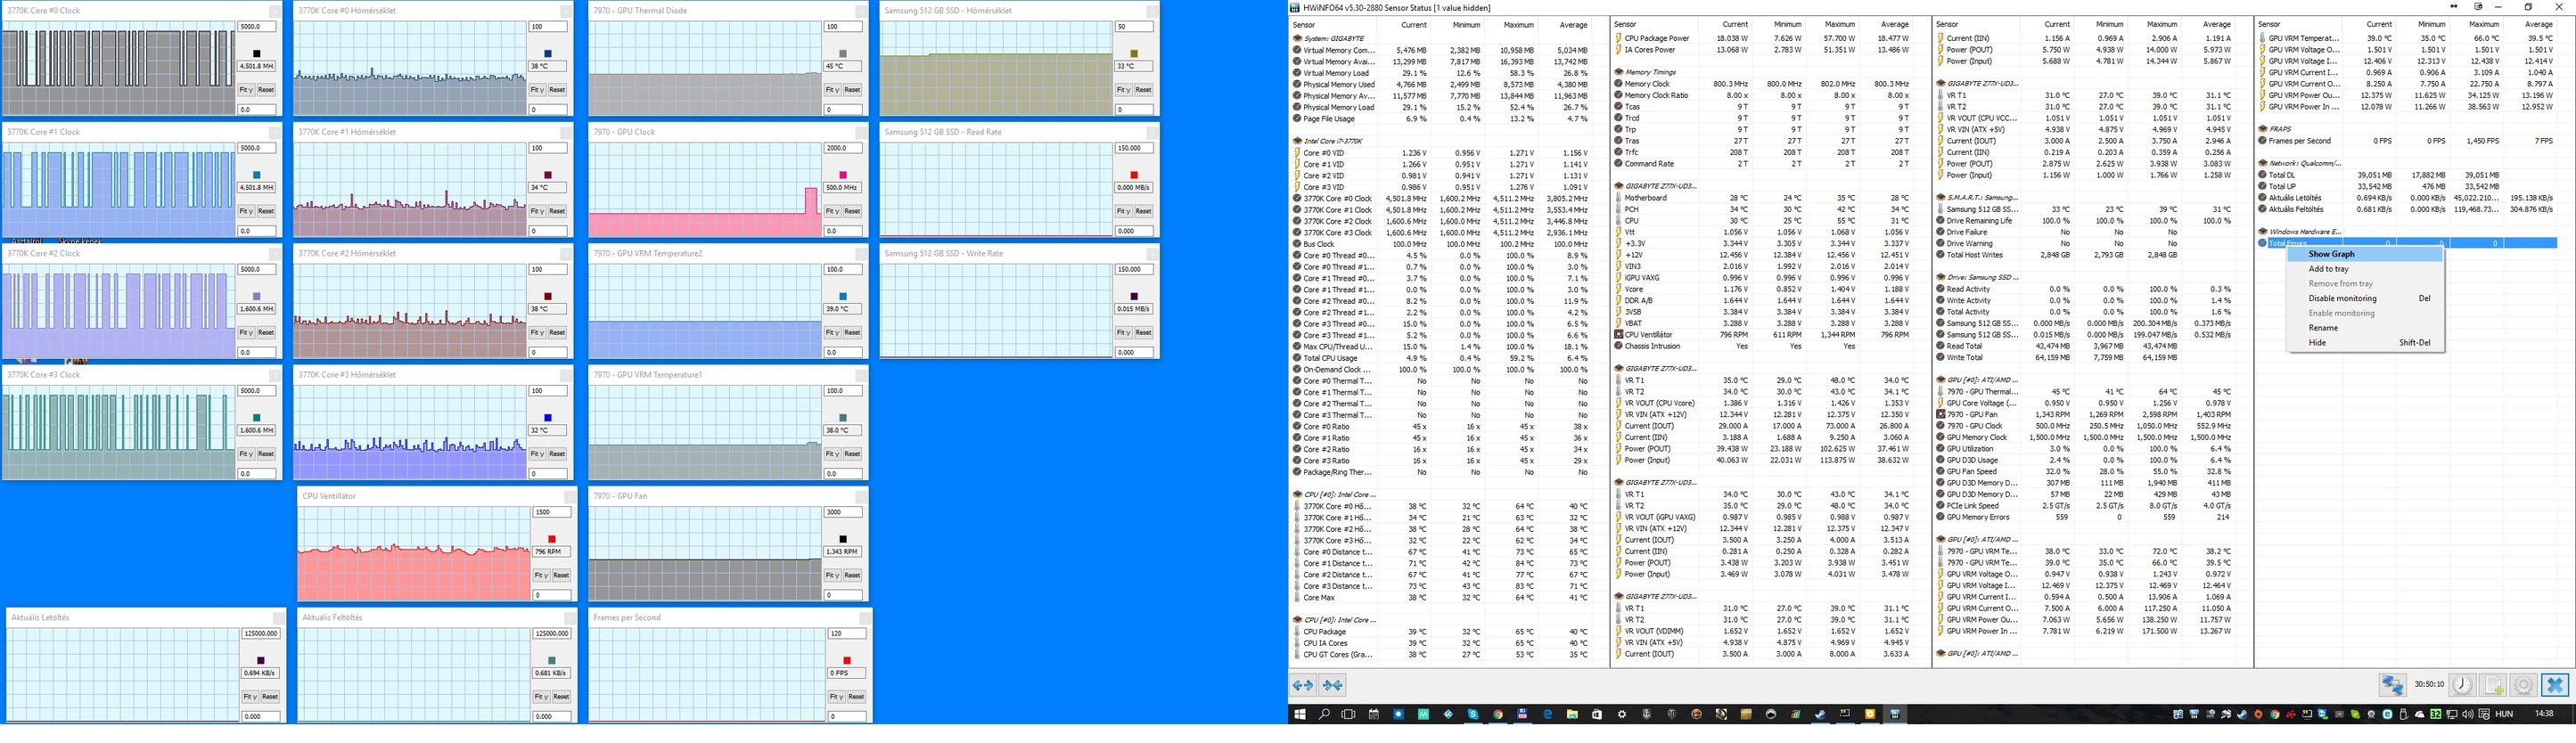Click the olive color swatch in Samsung SSD Hőmérséklet graph
Image resolution: width=2576 pixels, height=743 pixels.
1134,53
